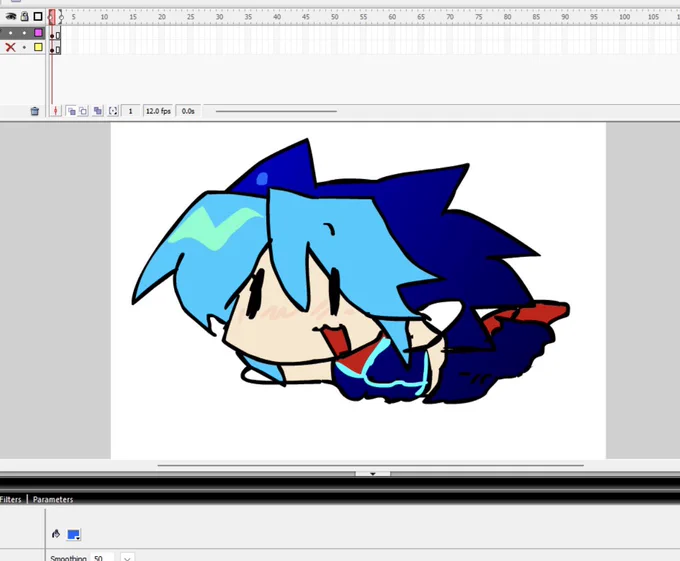
Task: Click the timeline horizontal scrollbar
Action: coord(276,111)
